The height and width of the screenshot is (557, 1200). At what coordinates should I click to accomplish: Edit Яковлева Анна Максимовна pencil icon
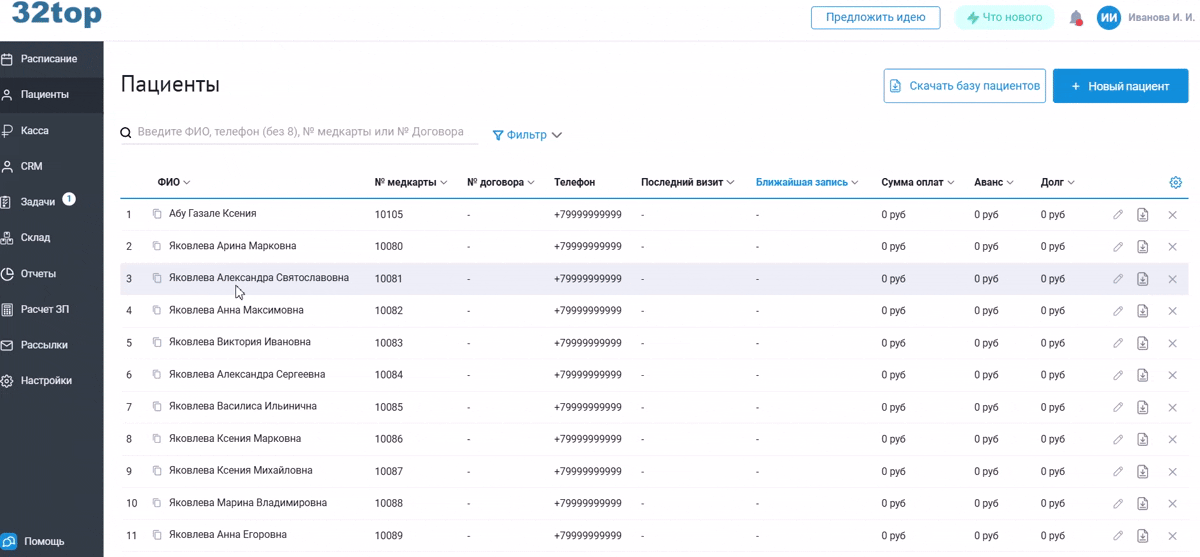click(1118, 311)
